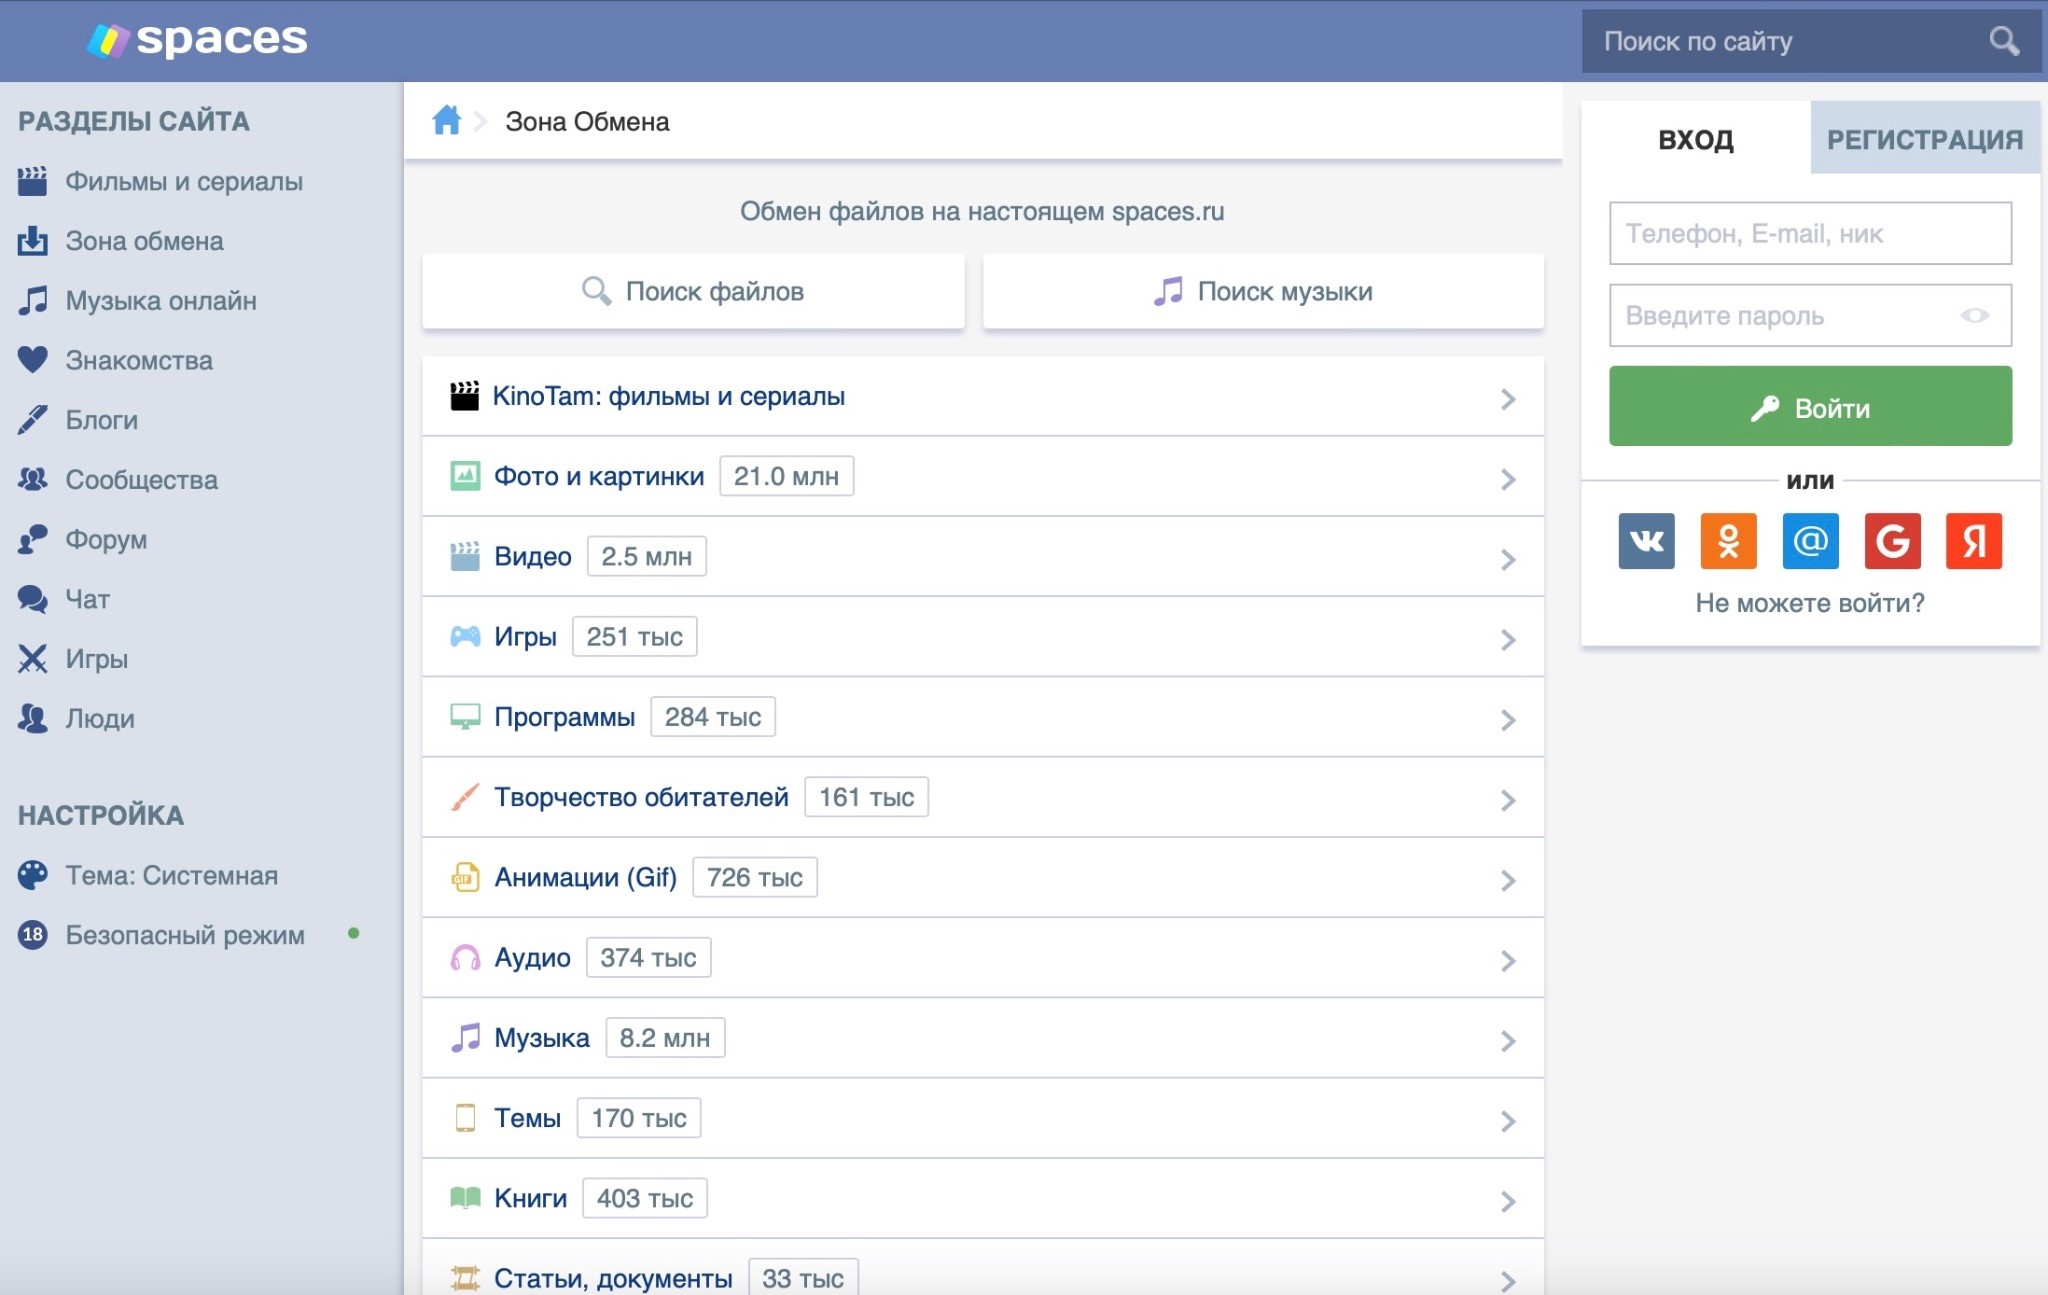This screenshot has height=1295, width=2048.
Task: Toggle Безопасный режим safe mode
Action: [185, 935]
